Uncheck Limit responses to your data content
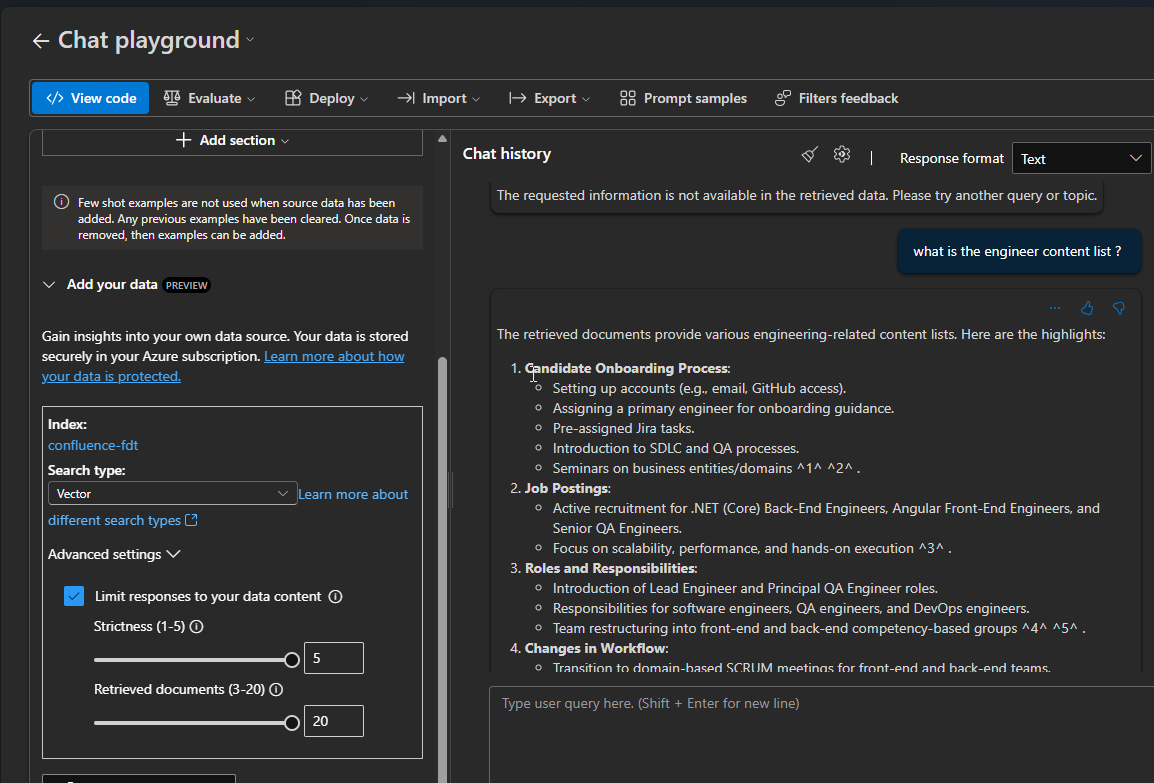This screenshot has height=783, width=1154. [x=74, y=596]
